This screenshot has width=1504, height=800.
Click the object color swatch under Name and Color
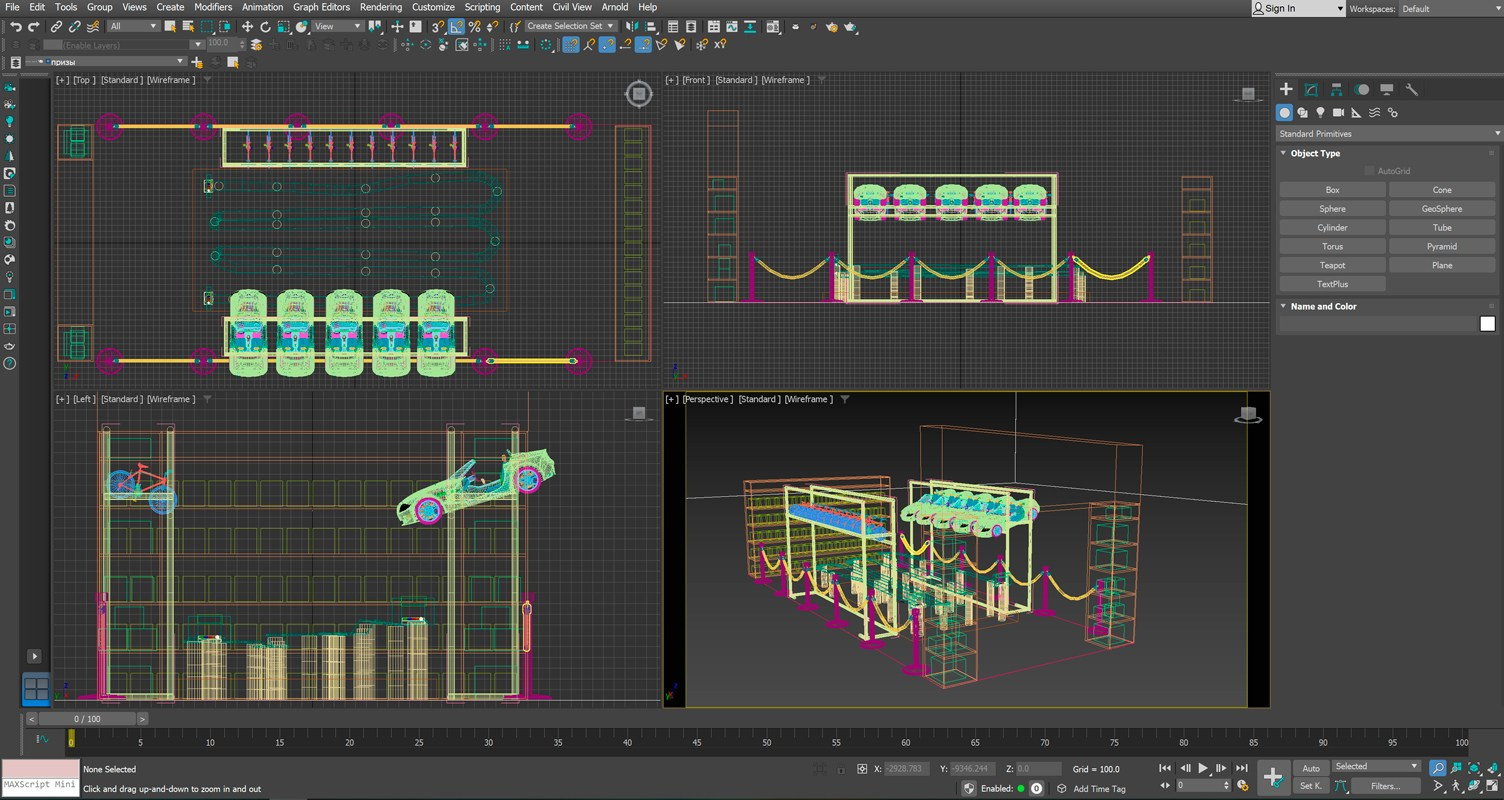pos(1487,323)
